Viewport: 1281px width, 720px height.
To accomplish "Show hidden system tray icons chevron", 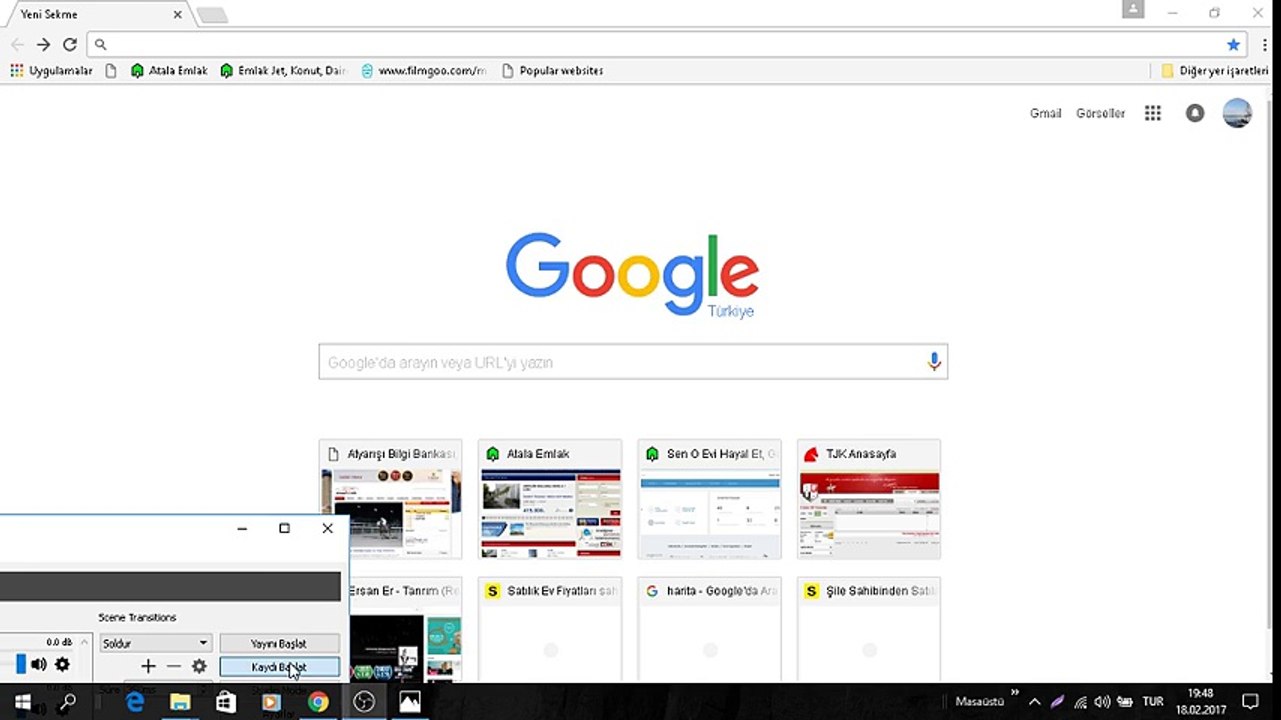I will pyautogui.click(x=1034, y=702).
